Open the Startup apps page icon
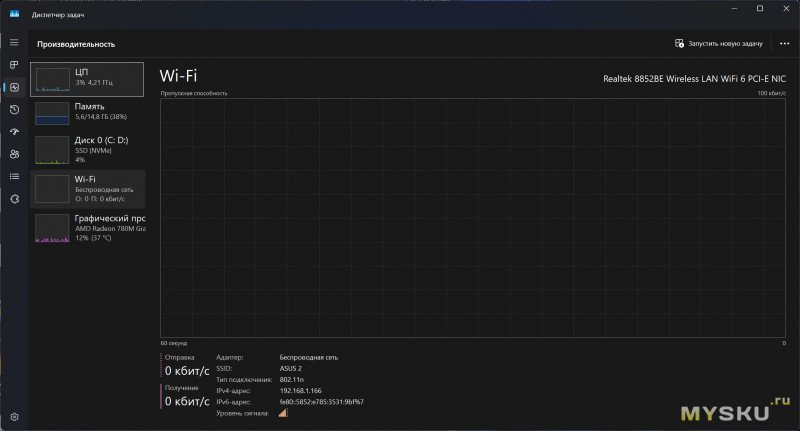This screenshot has height=431, width=800. (x=14, y=132)
